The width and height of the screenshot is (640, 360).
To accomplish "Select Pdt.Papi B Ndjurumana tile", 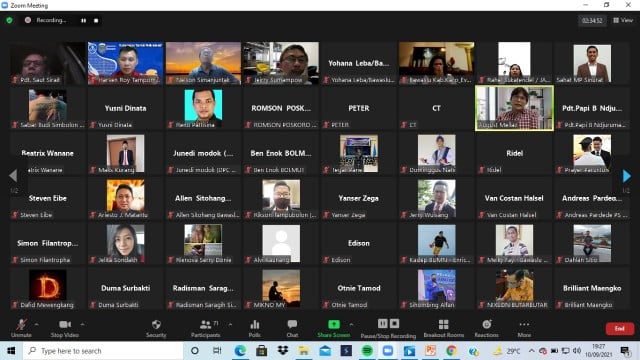I will tap(592, 108).
